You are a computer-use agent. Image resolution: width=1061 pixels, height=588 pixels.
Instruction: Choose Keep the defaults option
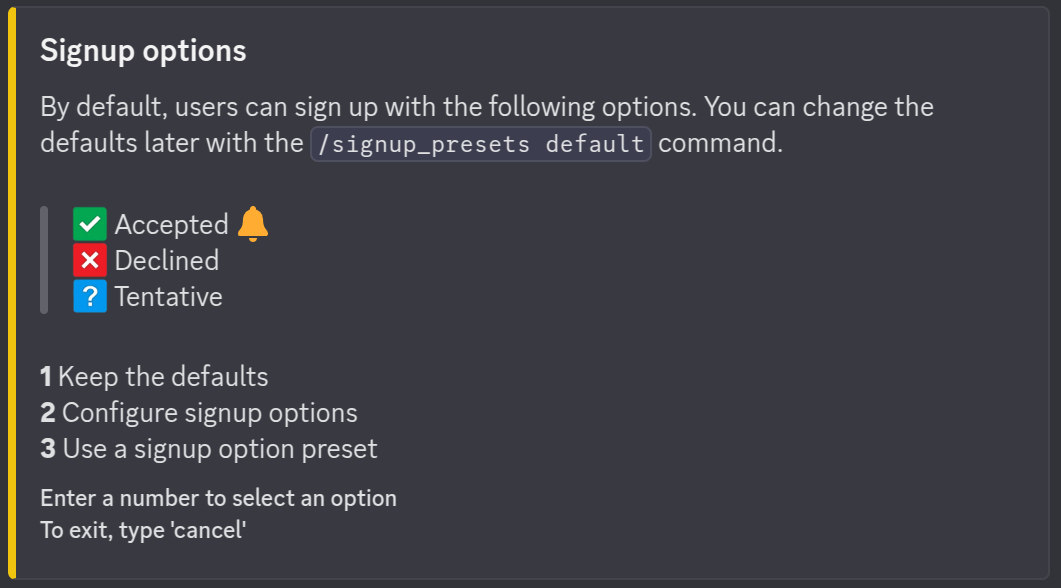tap(163, 377)
